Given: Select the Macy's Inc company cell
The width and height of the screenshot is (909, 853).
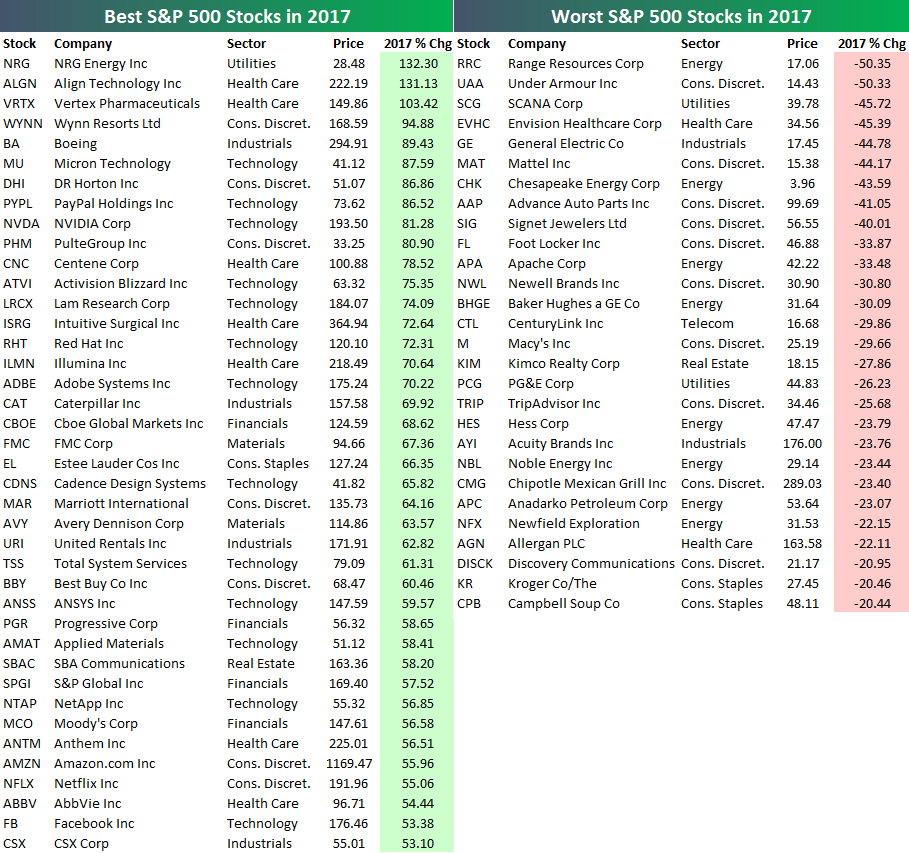Looking at the screenshot, I should (x=539, y=344).
